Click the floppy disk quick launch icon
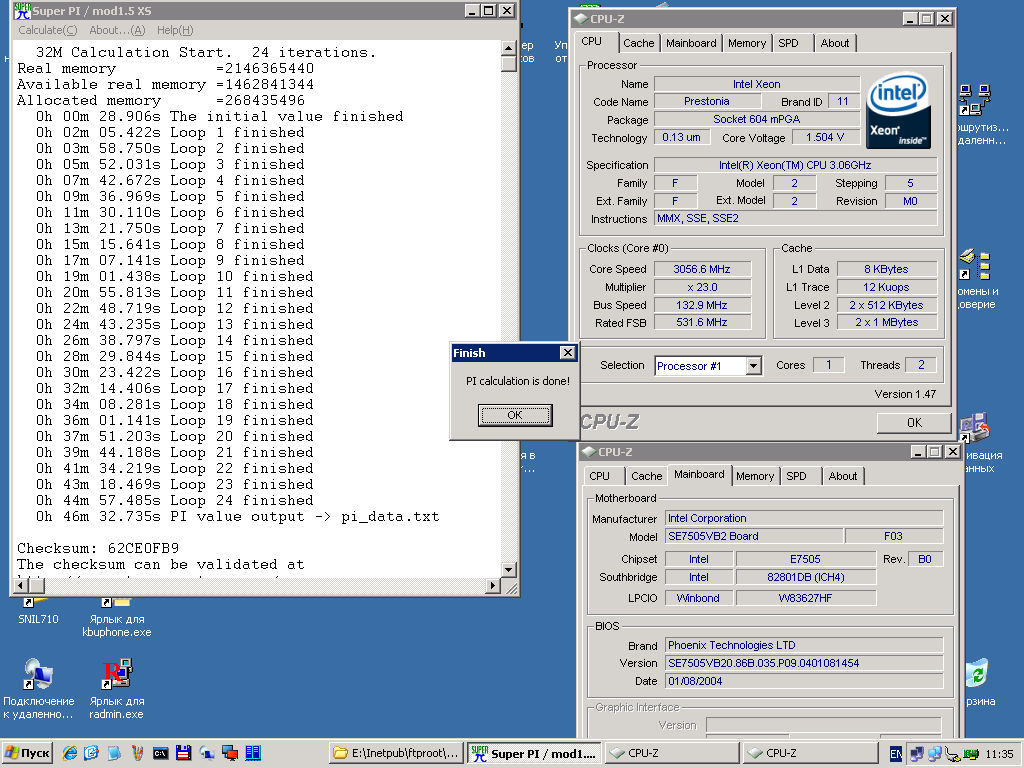This screenshot has height=768, width=1024. pos(184,753)
